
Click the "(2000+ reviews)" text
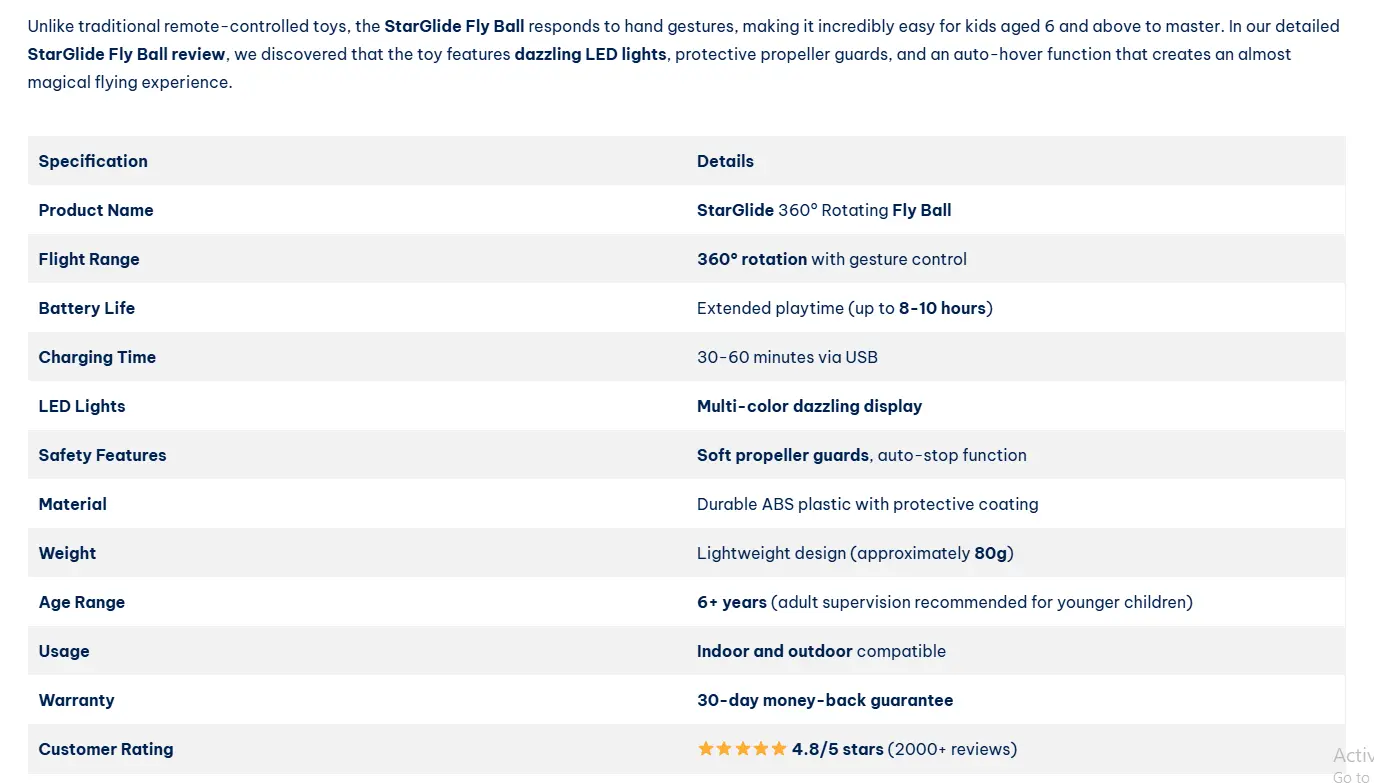(x=952, y=749)
